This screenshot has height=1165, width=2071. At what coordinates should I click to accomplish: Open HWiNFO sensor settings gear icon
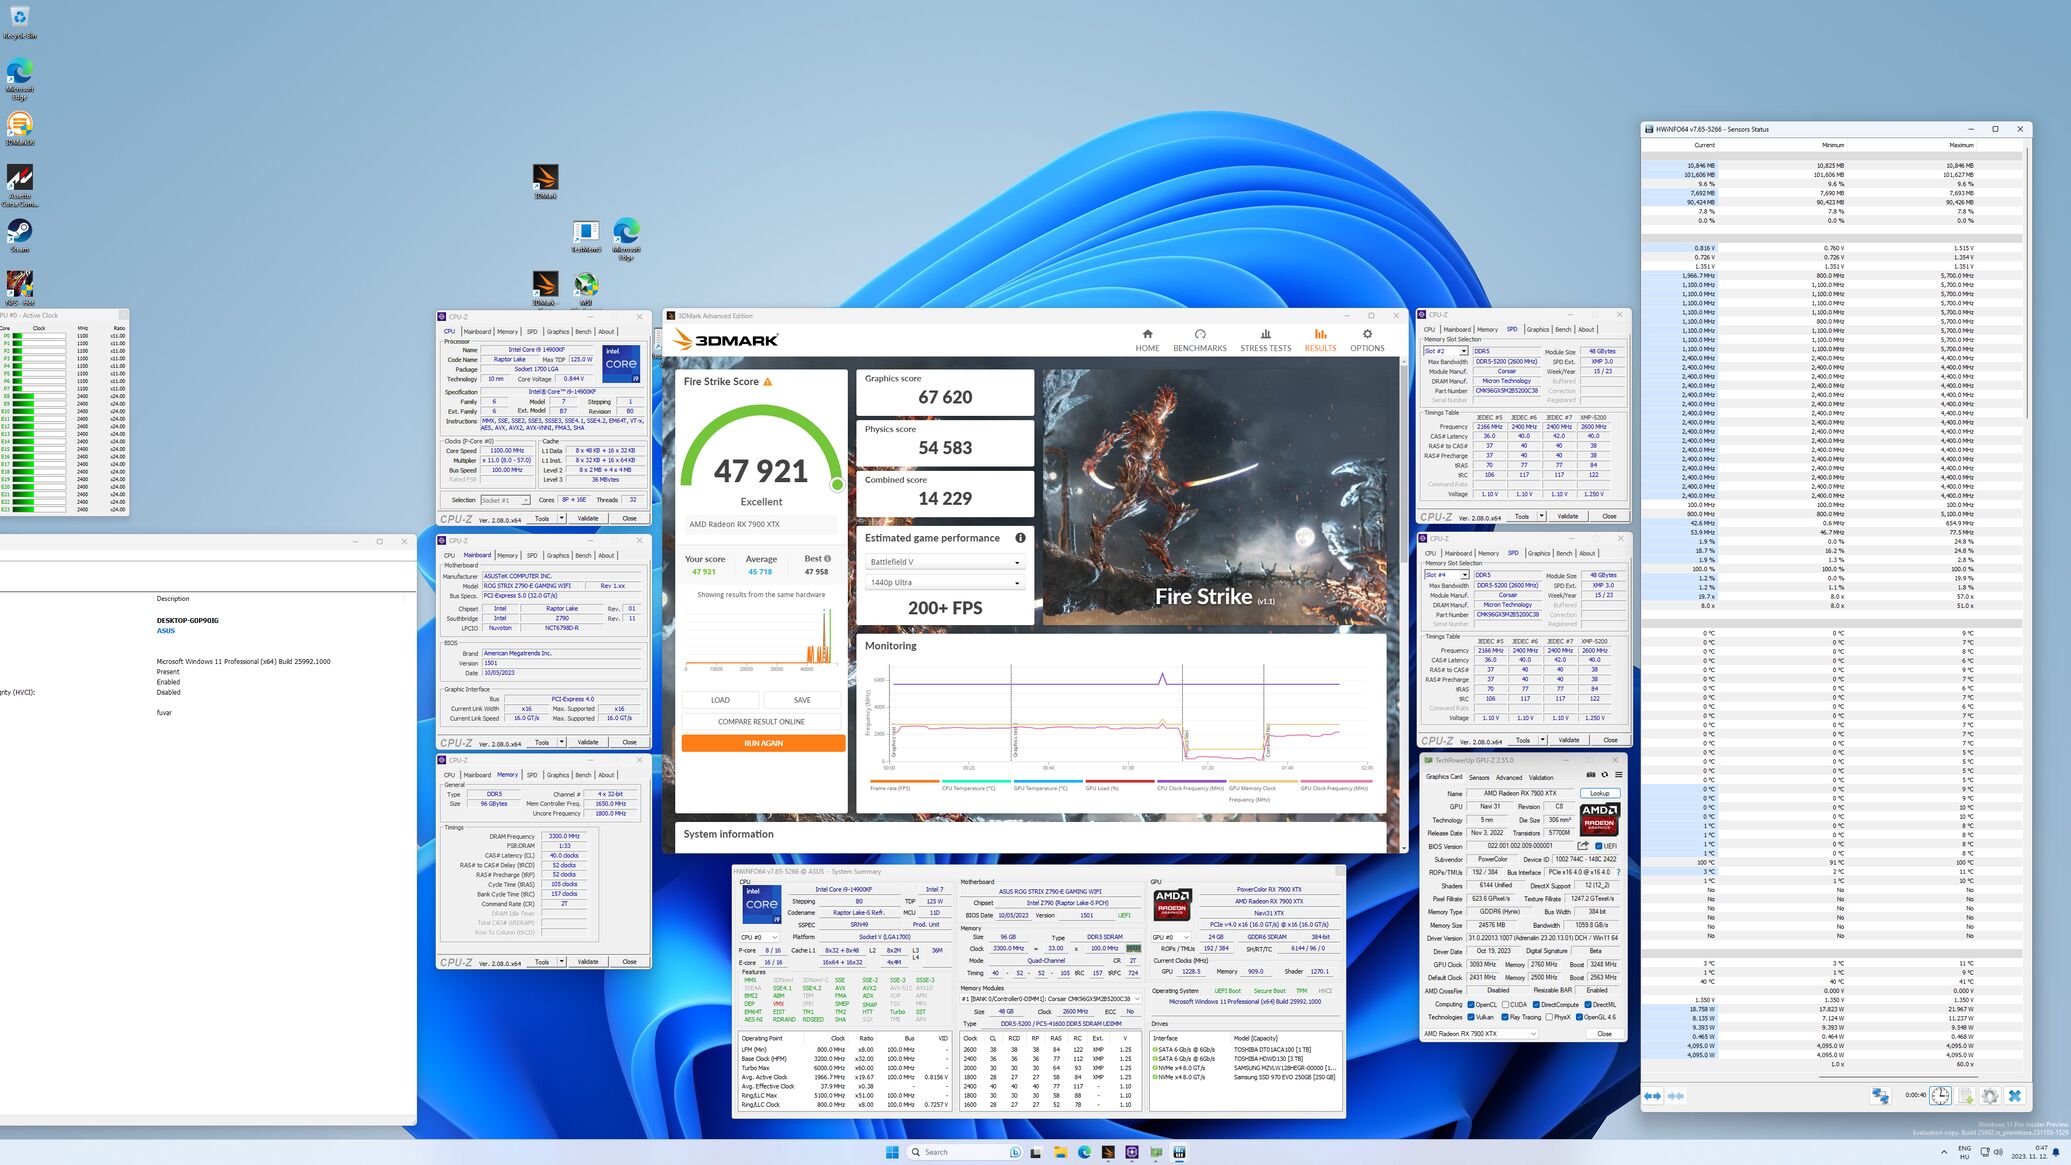point(1990,1096)
